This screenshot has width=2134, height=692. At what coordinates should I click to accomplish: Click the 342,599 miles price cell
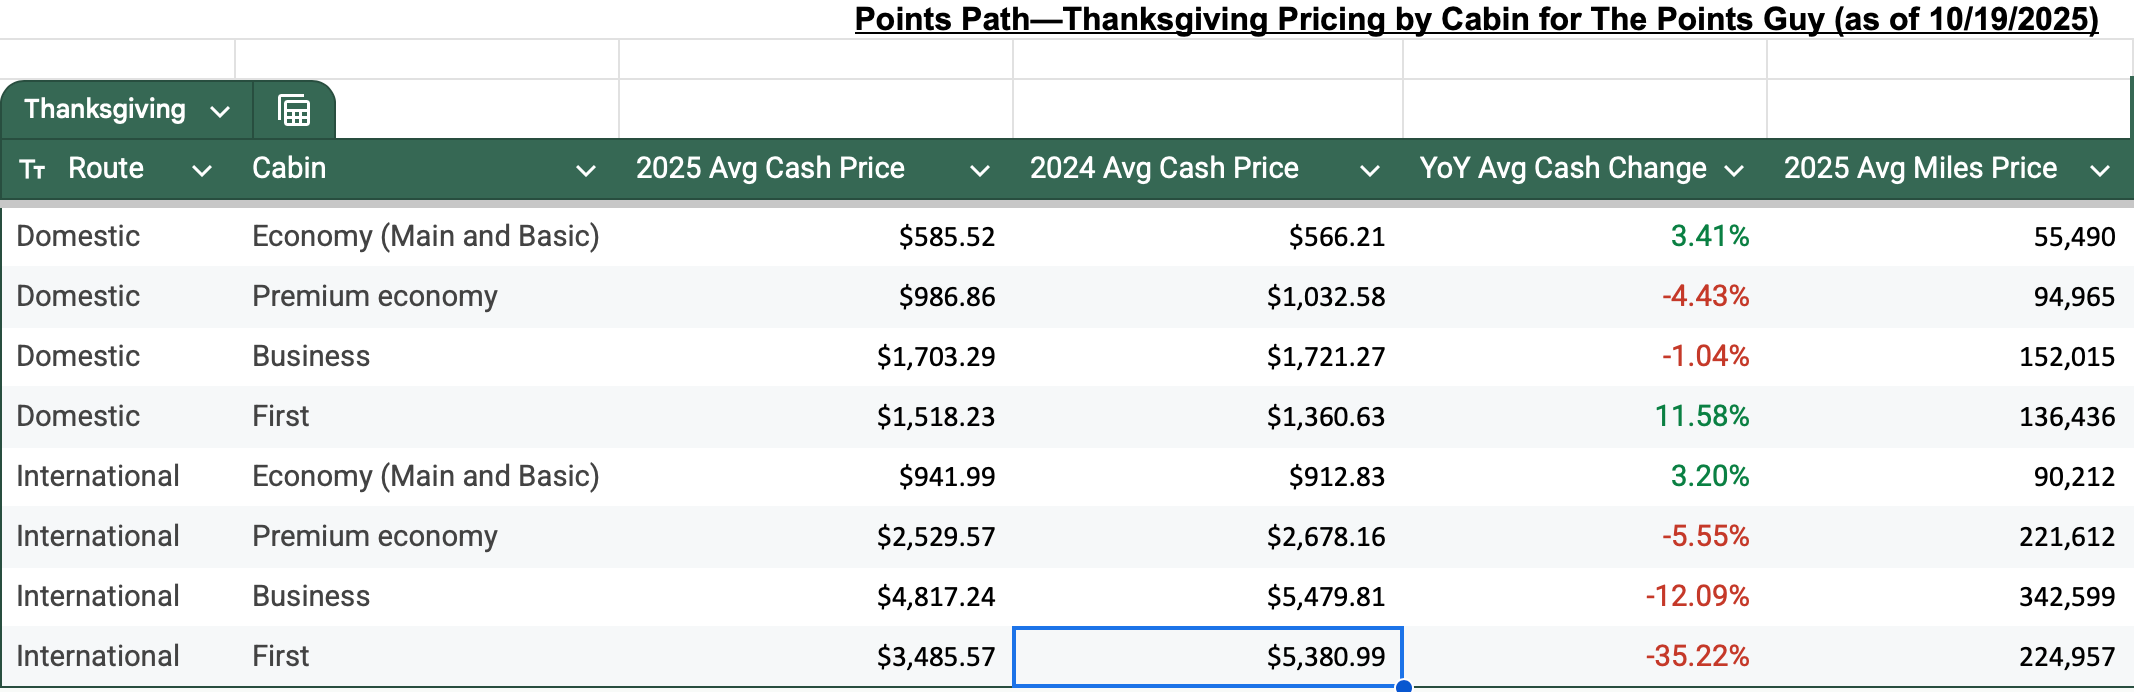click(2066, 597)
